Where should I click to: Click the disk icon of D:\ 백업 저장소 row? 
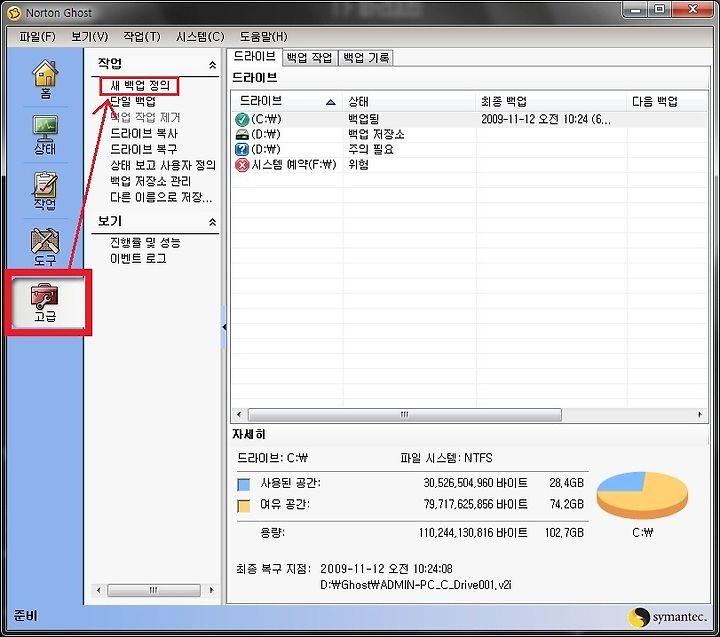[242, 135]
